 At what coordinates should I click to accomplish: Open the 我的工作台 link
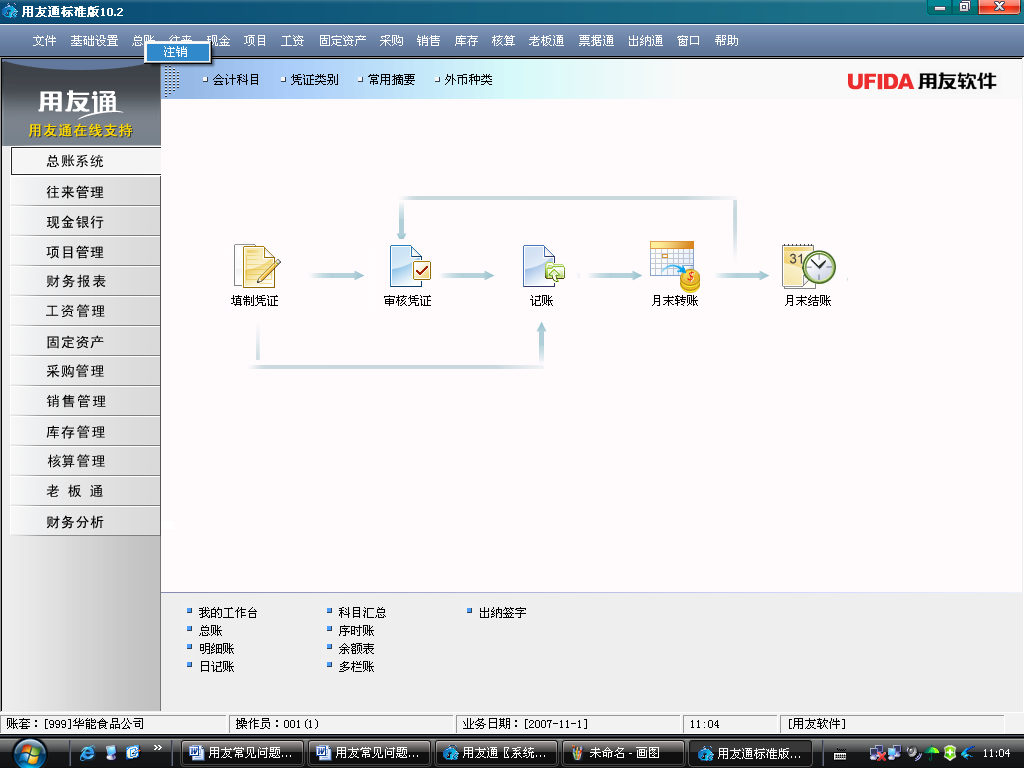tap(228, 613)
